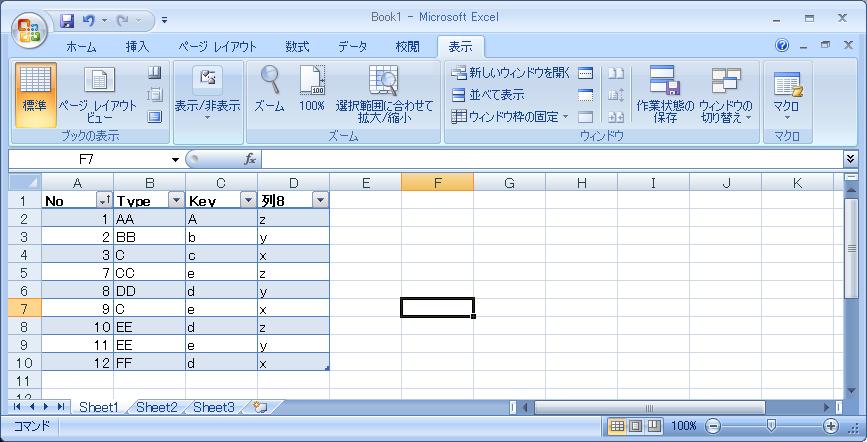The height and width of the screenshot is (442, 867).
Task: Switch to Sheet1 tab
Action: [99, 408]
